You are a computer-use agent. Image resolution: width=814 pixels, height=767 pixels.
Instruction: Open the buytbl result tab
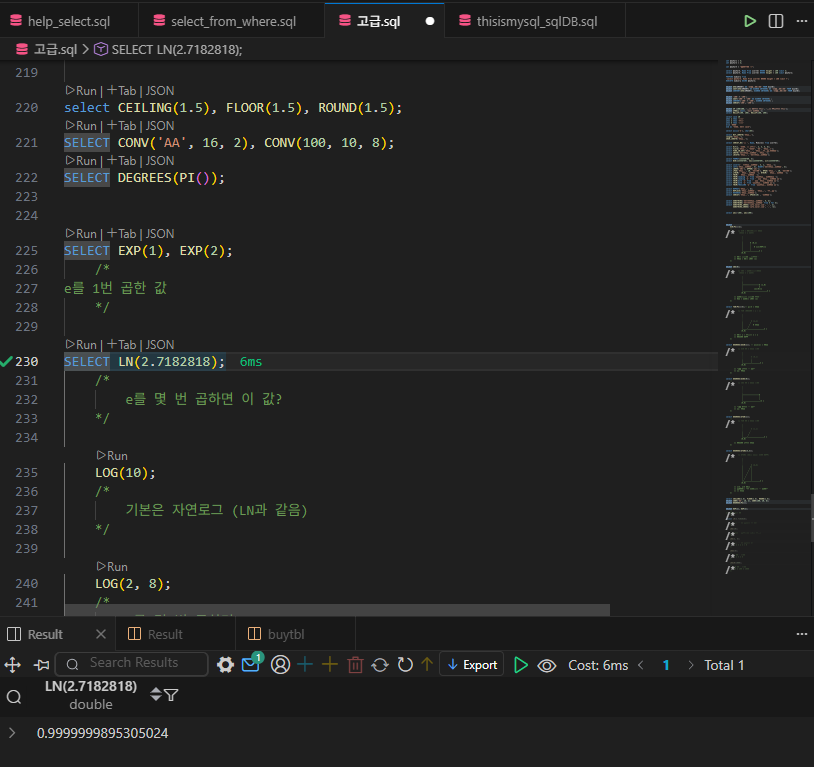click(x=286, y=634)
